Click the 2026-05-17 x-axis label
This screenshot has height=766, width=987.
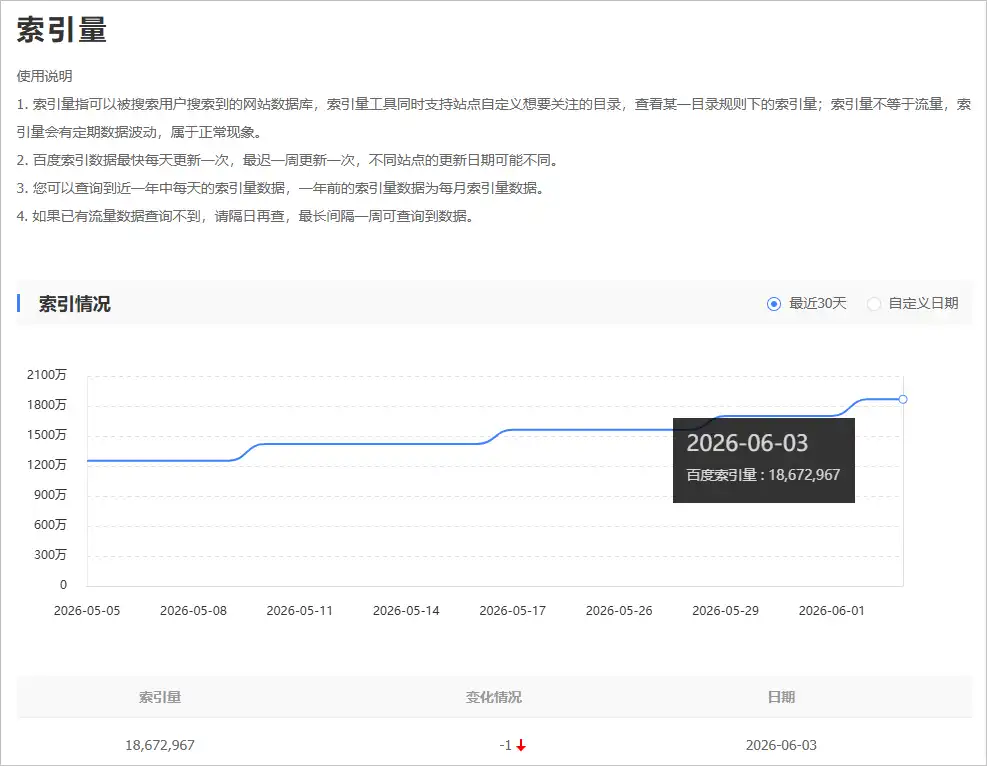pos(512,611)
